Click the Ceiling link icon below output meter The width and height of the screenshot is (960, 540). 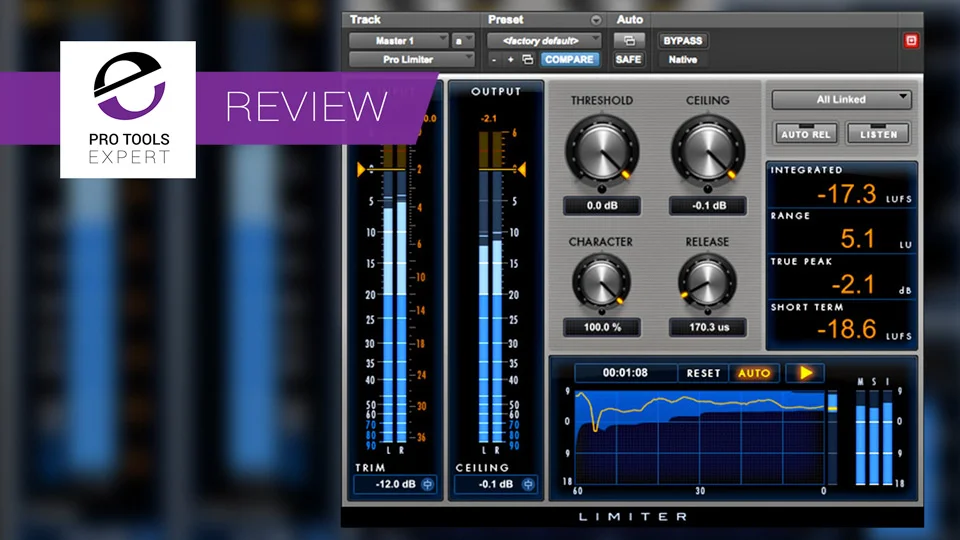(x=528, y=484)
